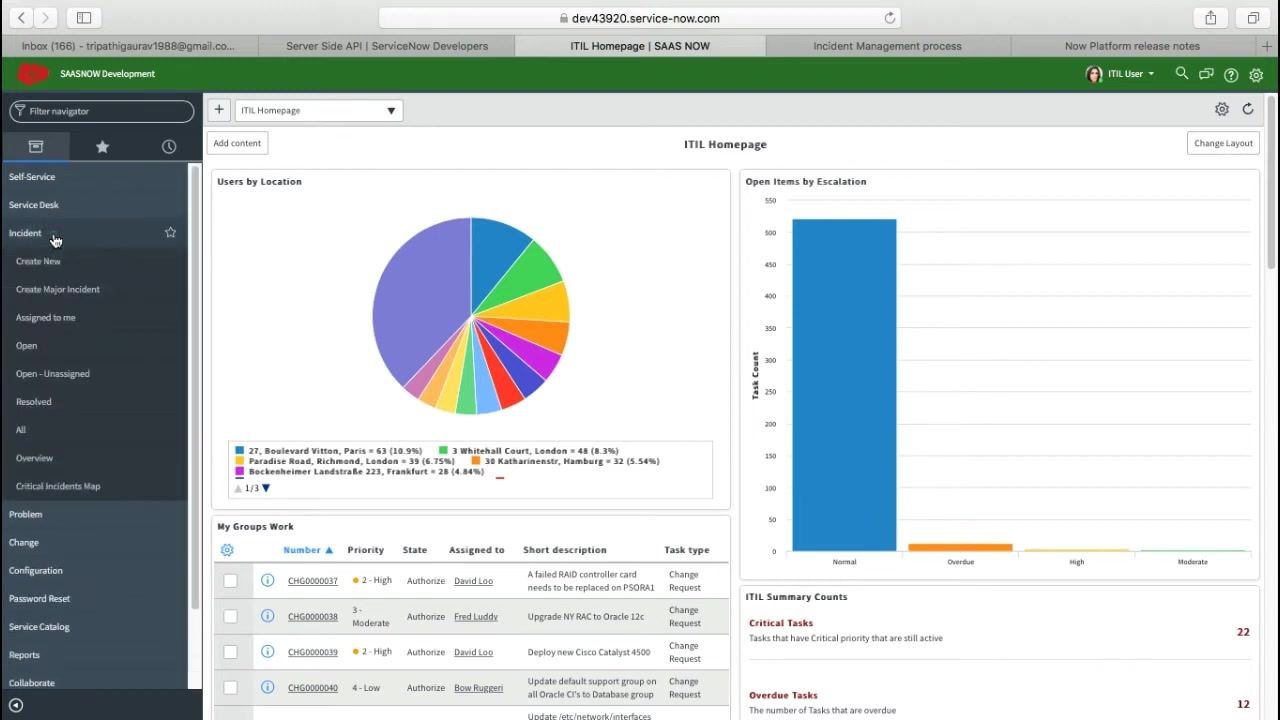Open the Connect chat sidebar icon
This screenshot has height=720, width=1280.
coord(1206,74)
